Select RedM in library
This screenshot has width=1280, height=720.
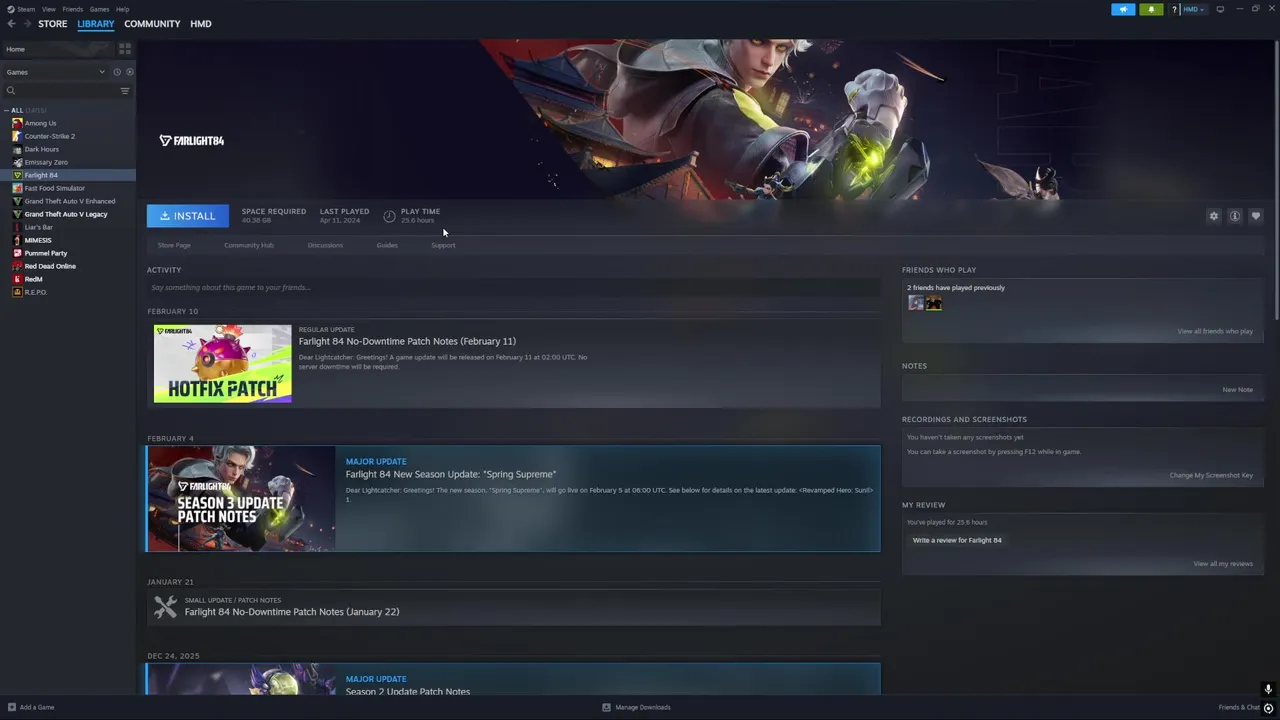(68, 279)
